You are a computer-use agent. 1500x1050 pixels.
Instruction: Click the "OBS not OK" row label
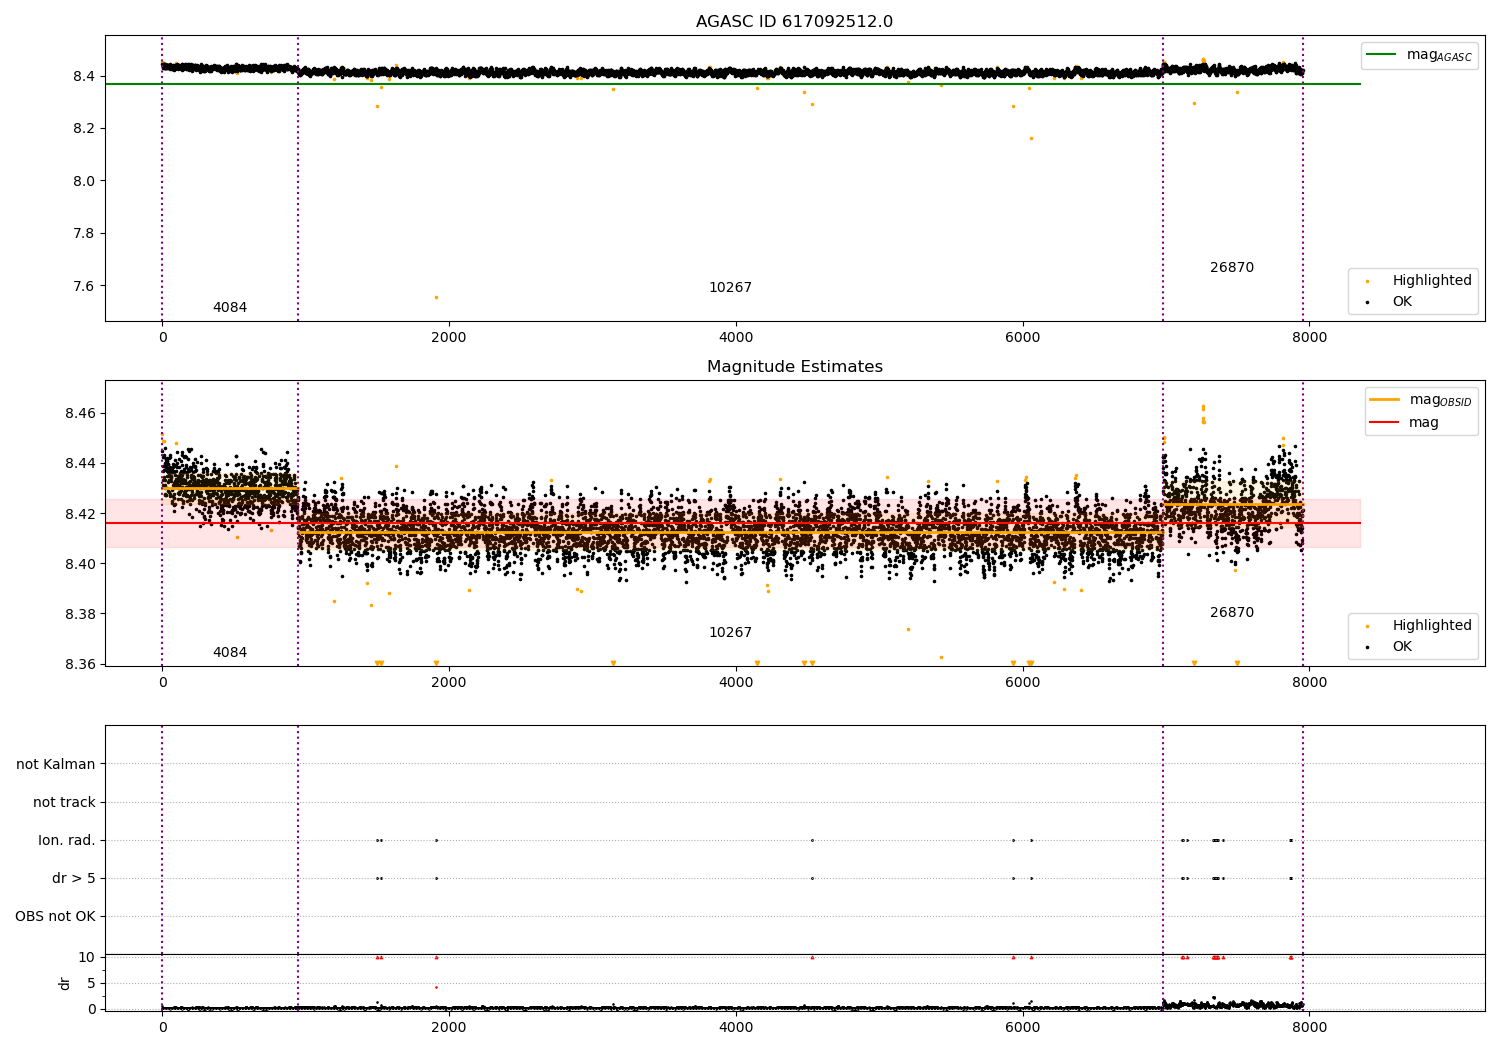(55, 916)
